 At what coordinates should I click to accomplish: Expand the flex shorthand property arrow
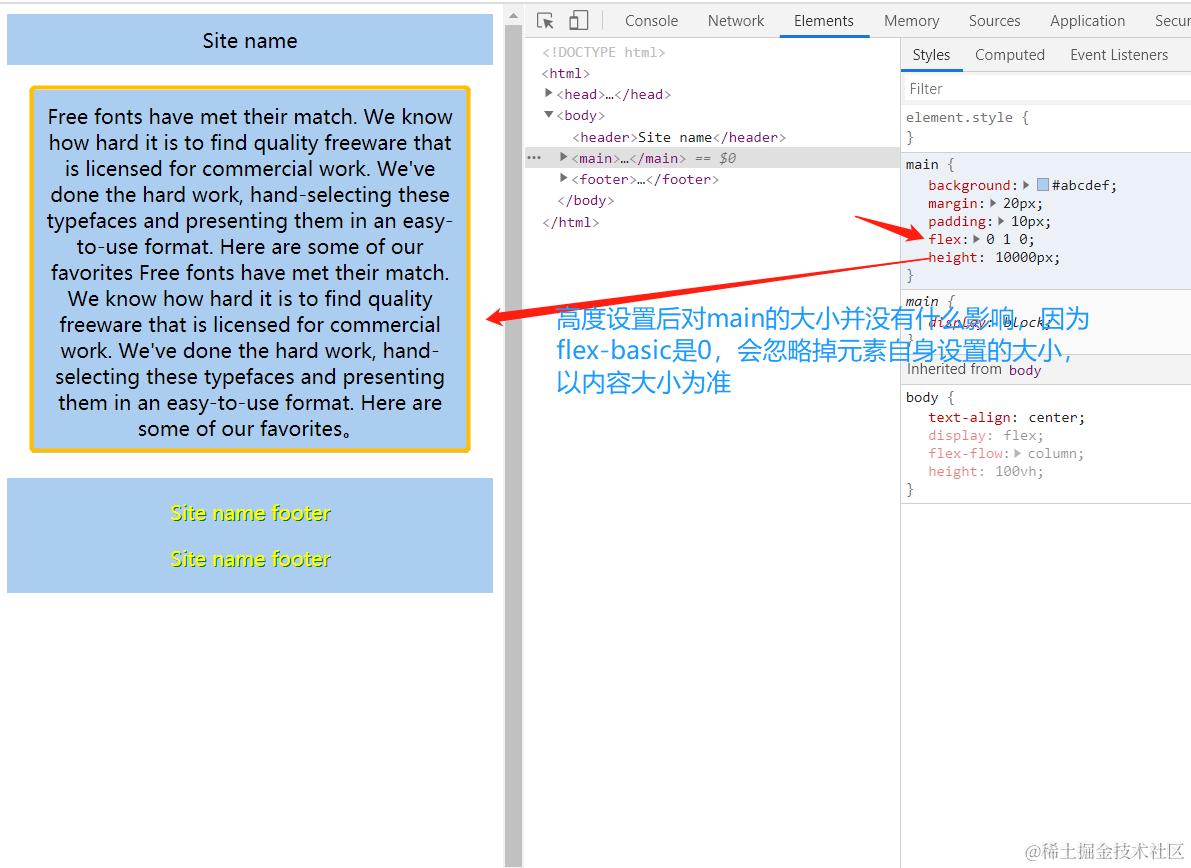pos(976,239)
